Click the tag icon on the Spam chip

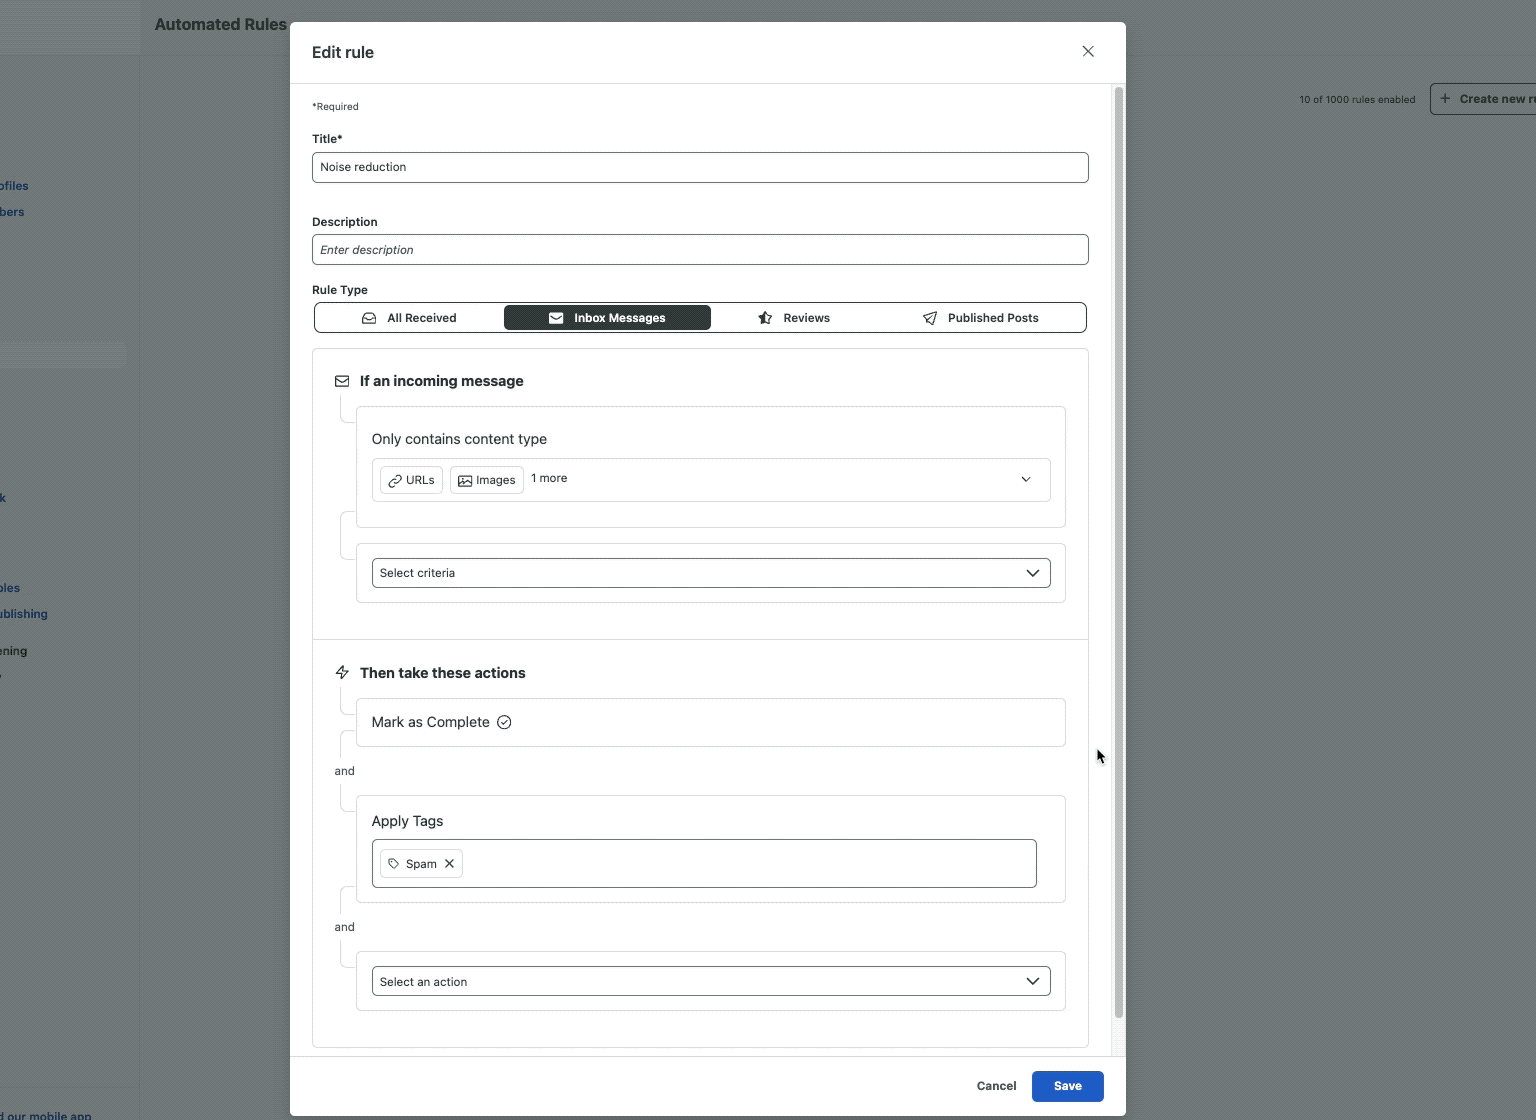[x=395, y=863]
